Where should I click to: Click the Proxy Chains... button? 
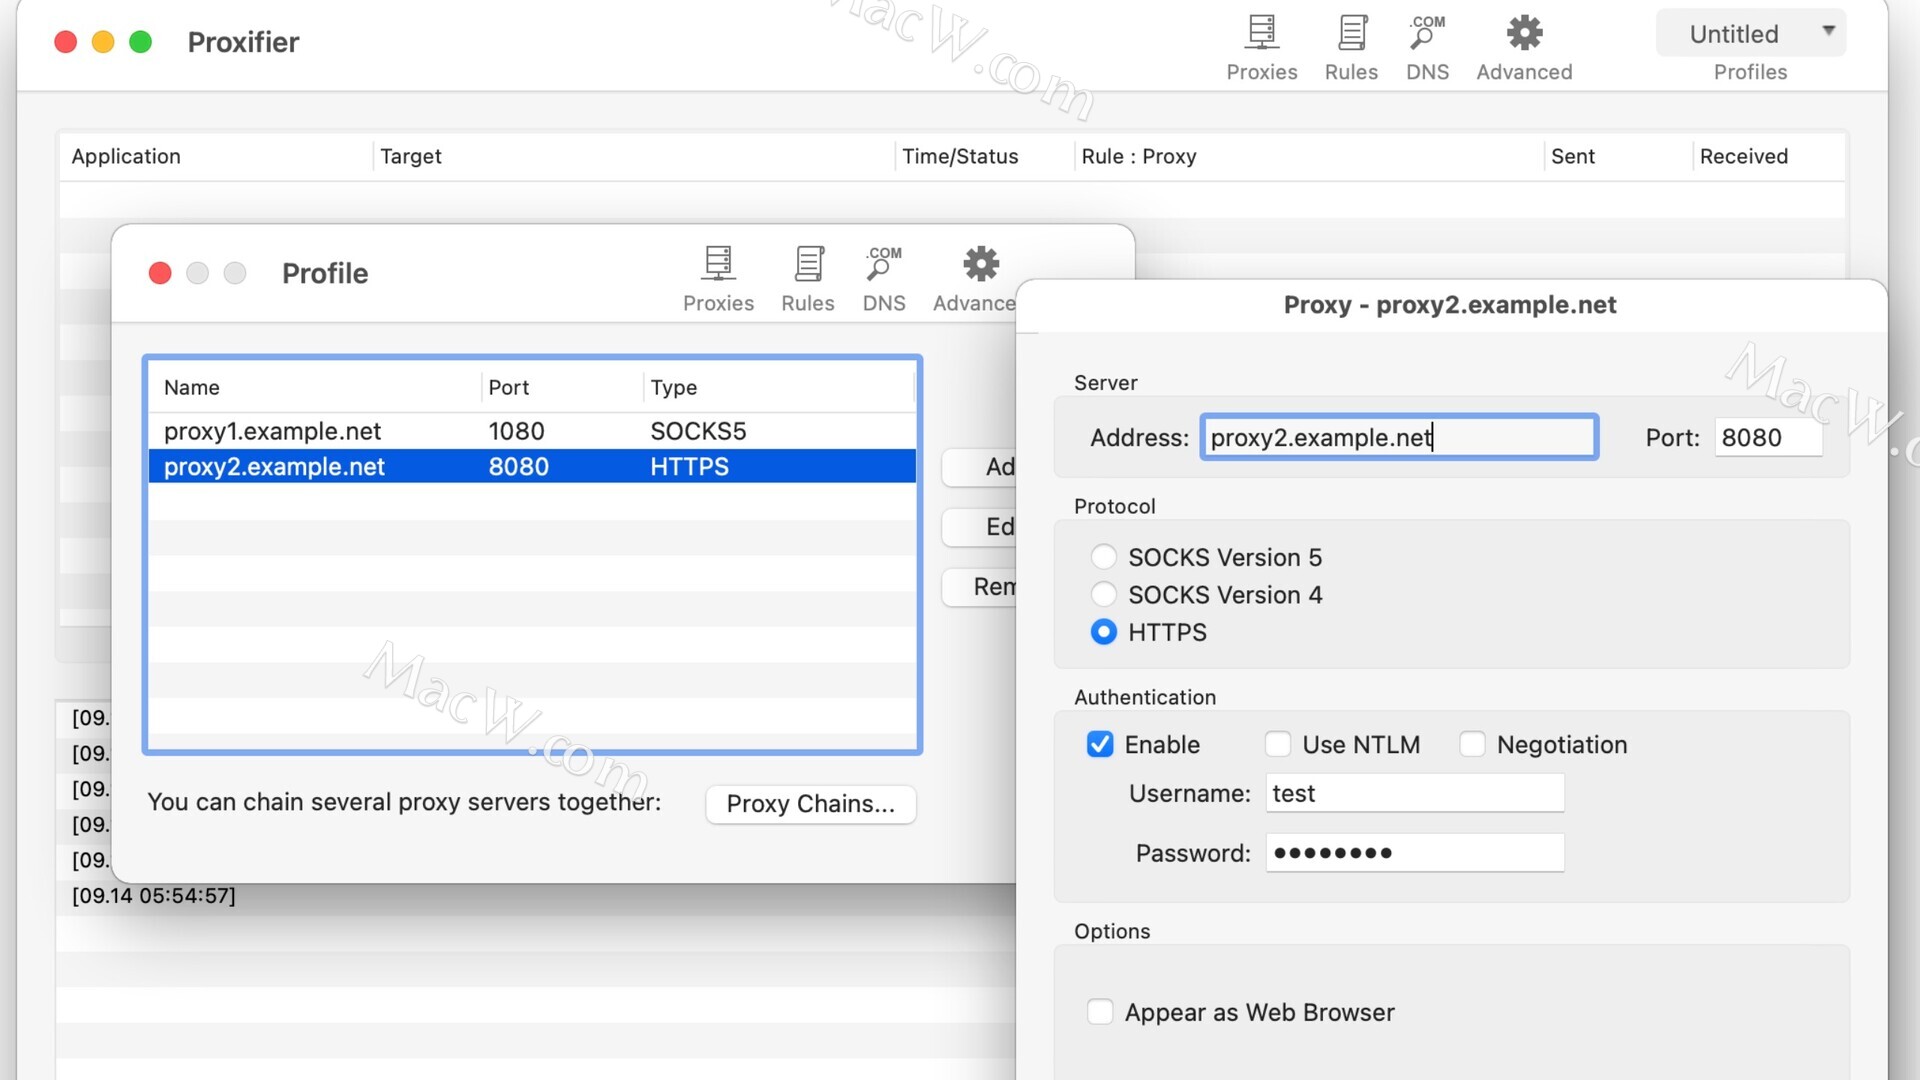coord(810,804)
